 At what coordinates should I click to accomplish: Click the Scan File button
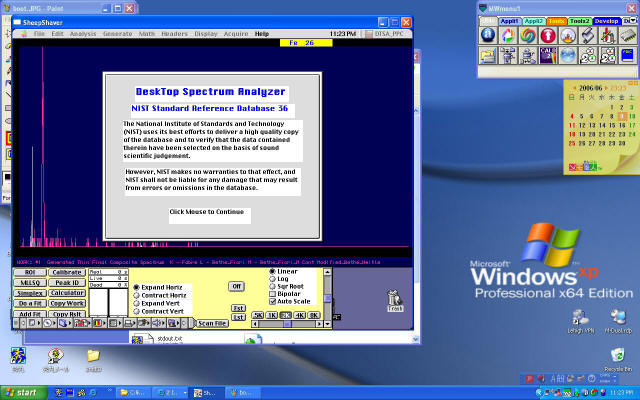tap(212, 323)
